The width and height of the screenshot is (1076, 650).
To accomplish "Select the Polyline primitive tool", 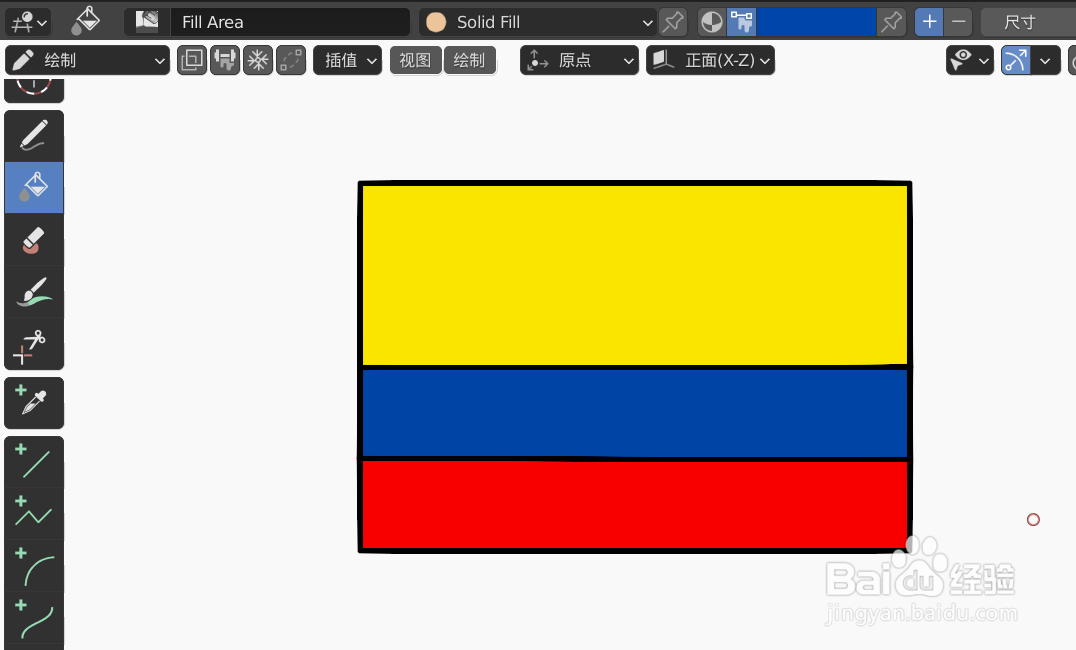I will coord(34,514).
